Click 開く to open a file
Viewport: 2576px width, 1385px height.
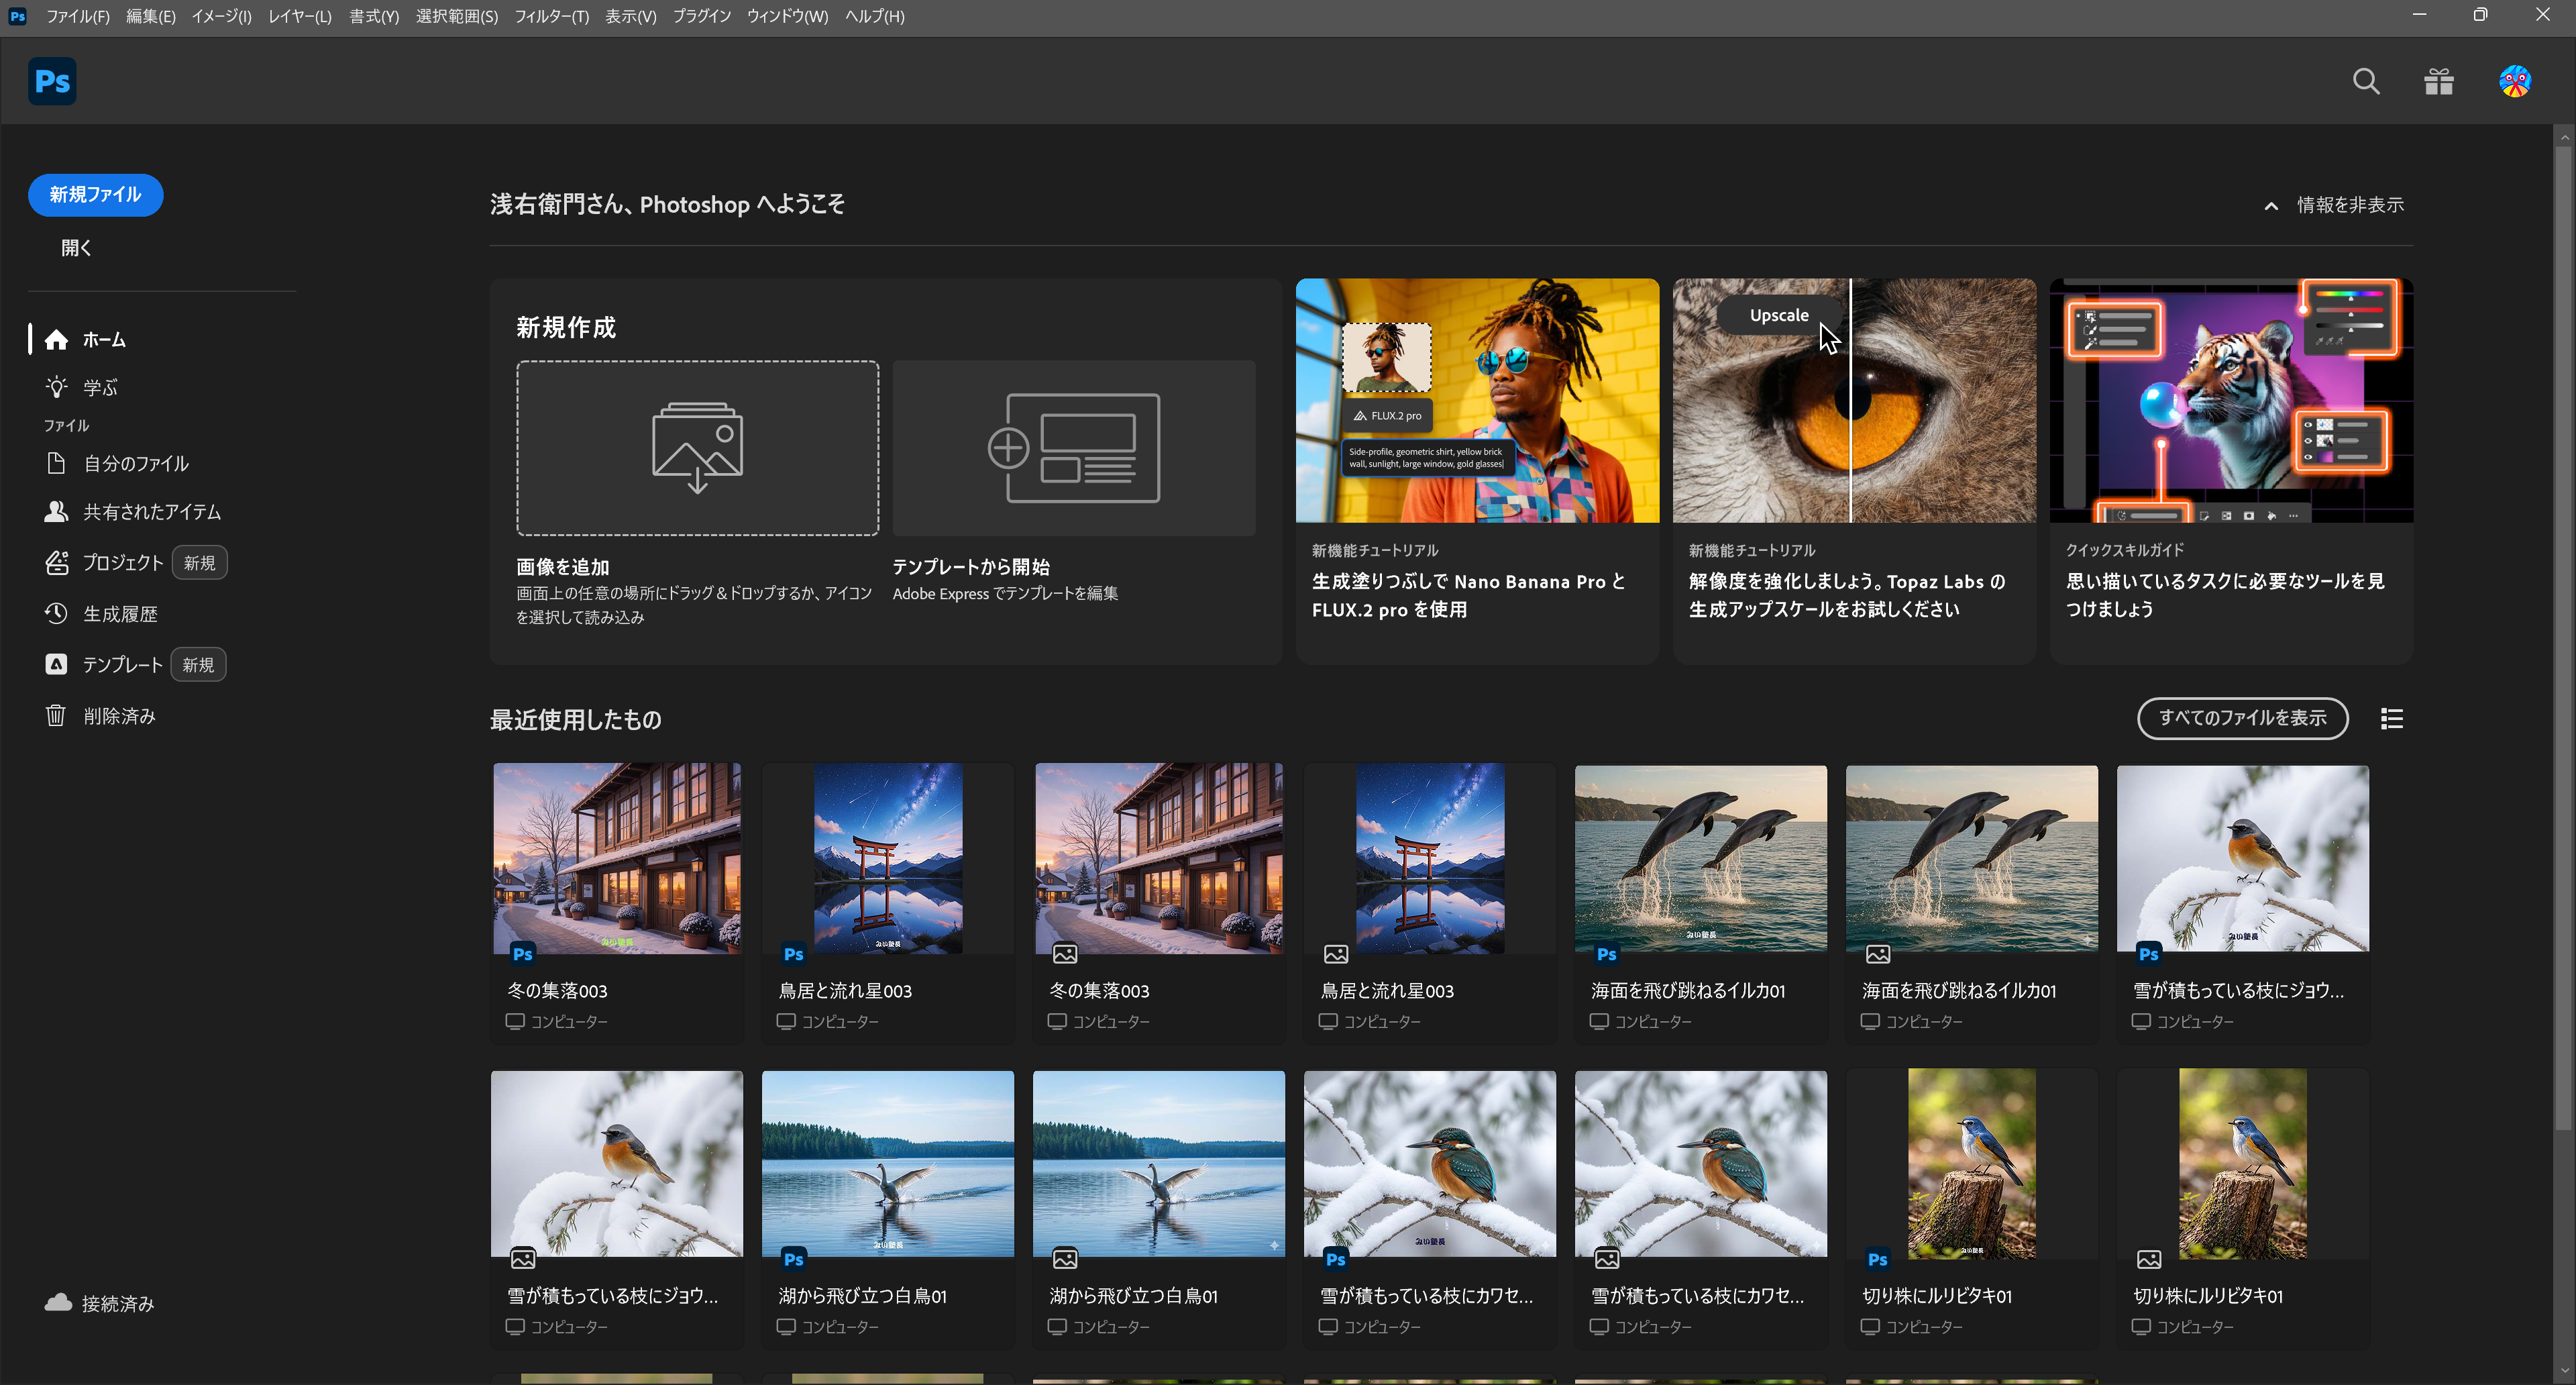pyautogui.click(x=76, y=248)
